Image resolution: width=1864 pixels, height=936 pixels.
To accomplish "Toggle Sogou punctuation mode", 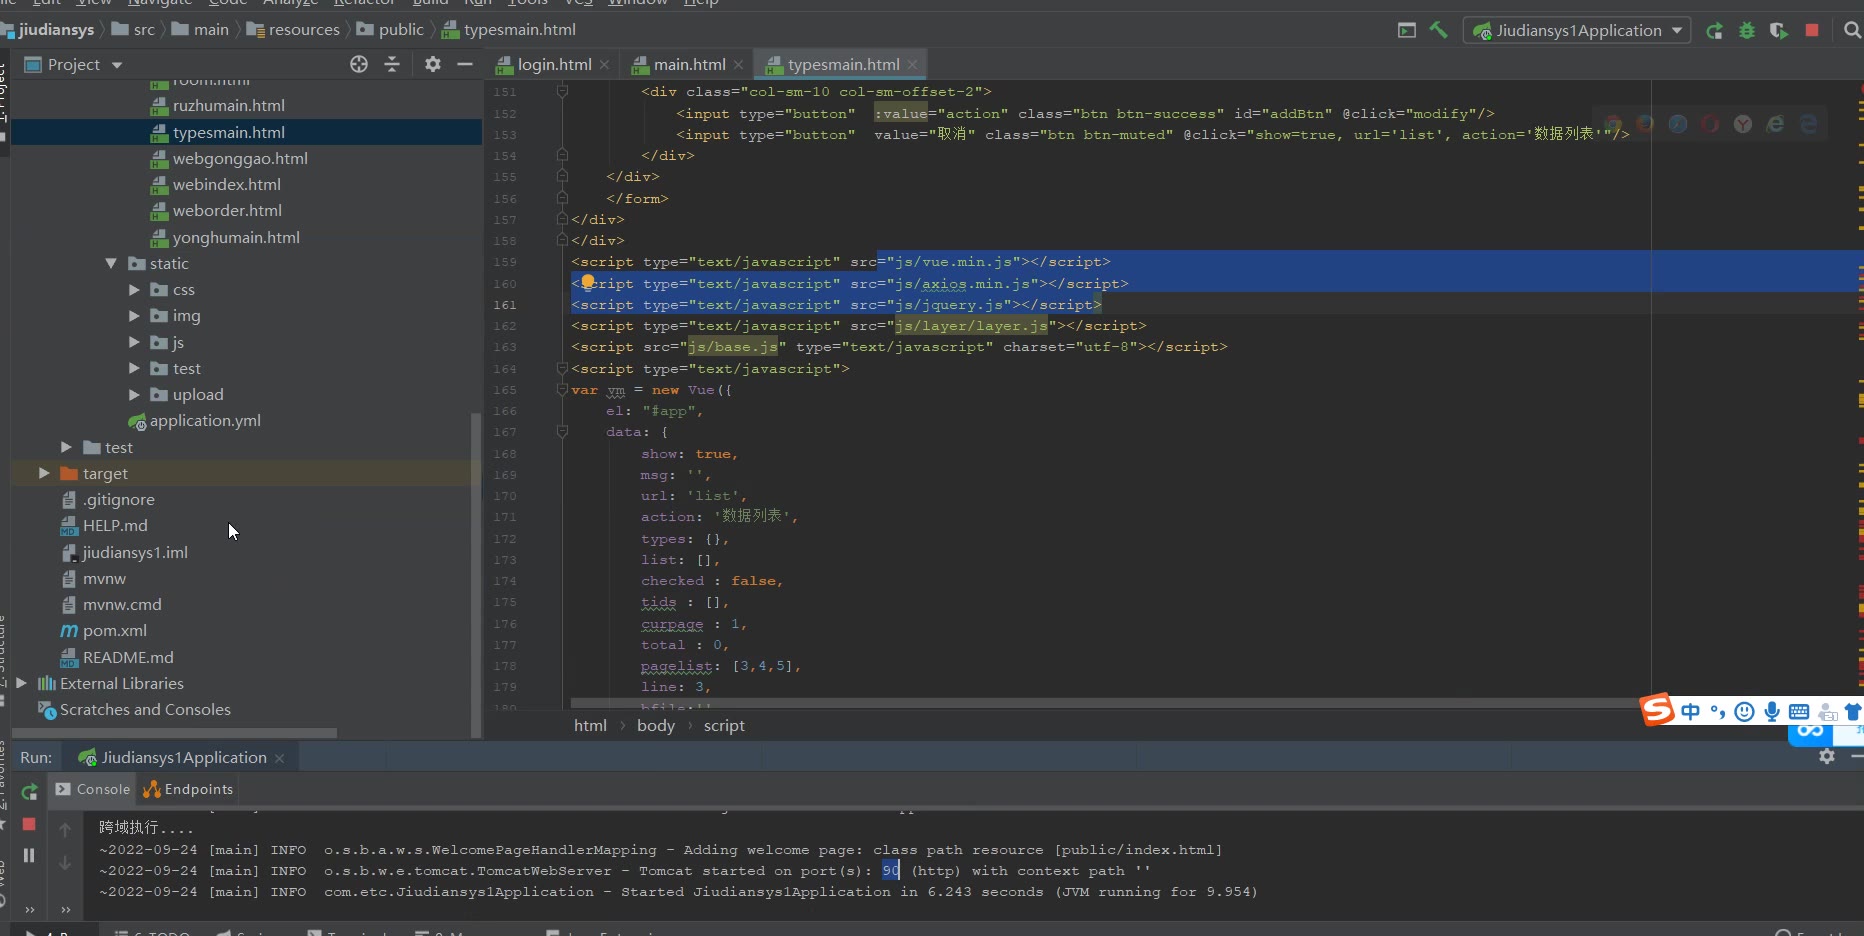I will click(x=1718, y=711).
